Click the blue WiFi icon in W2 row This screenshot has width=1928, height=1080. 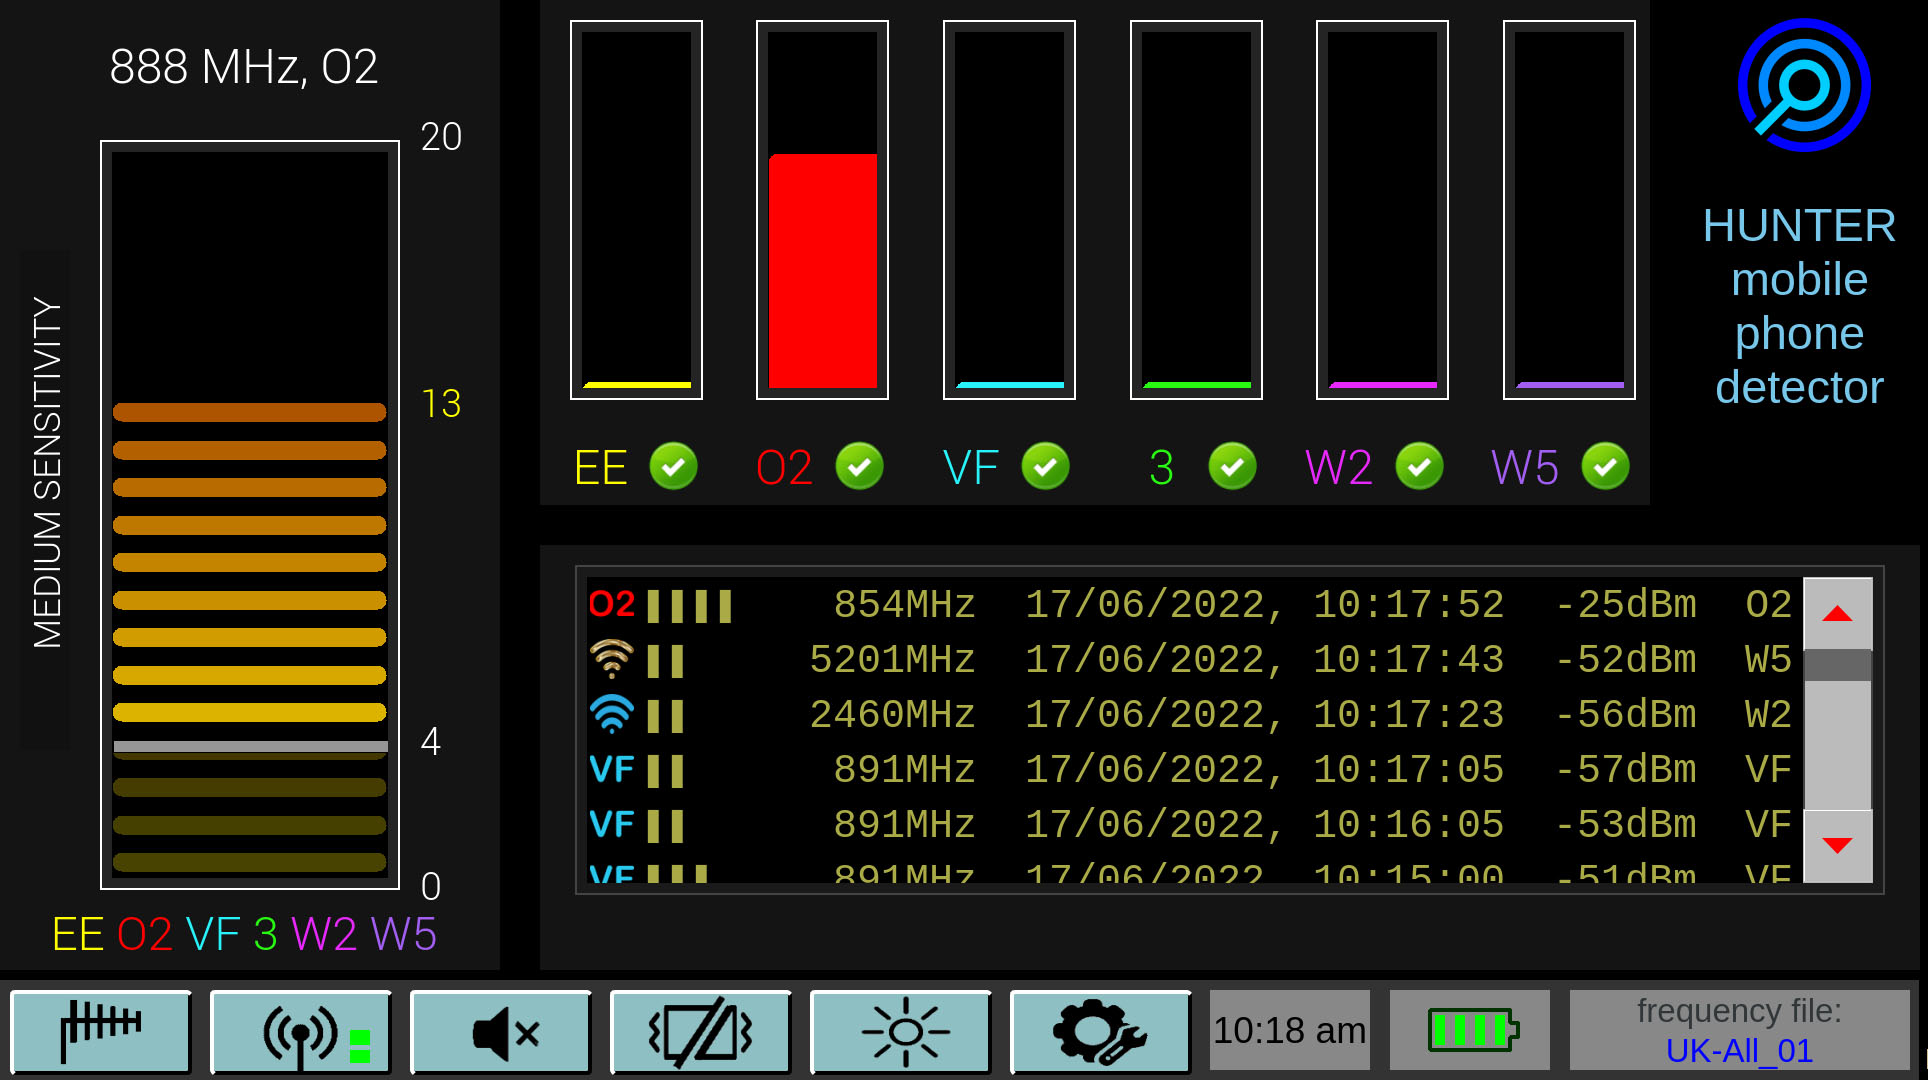tap(612, 714)
